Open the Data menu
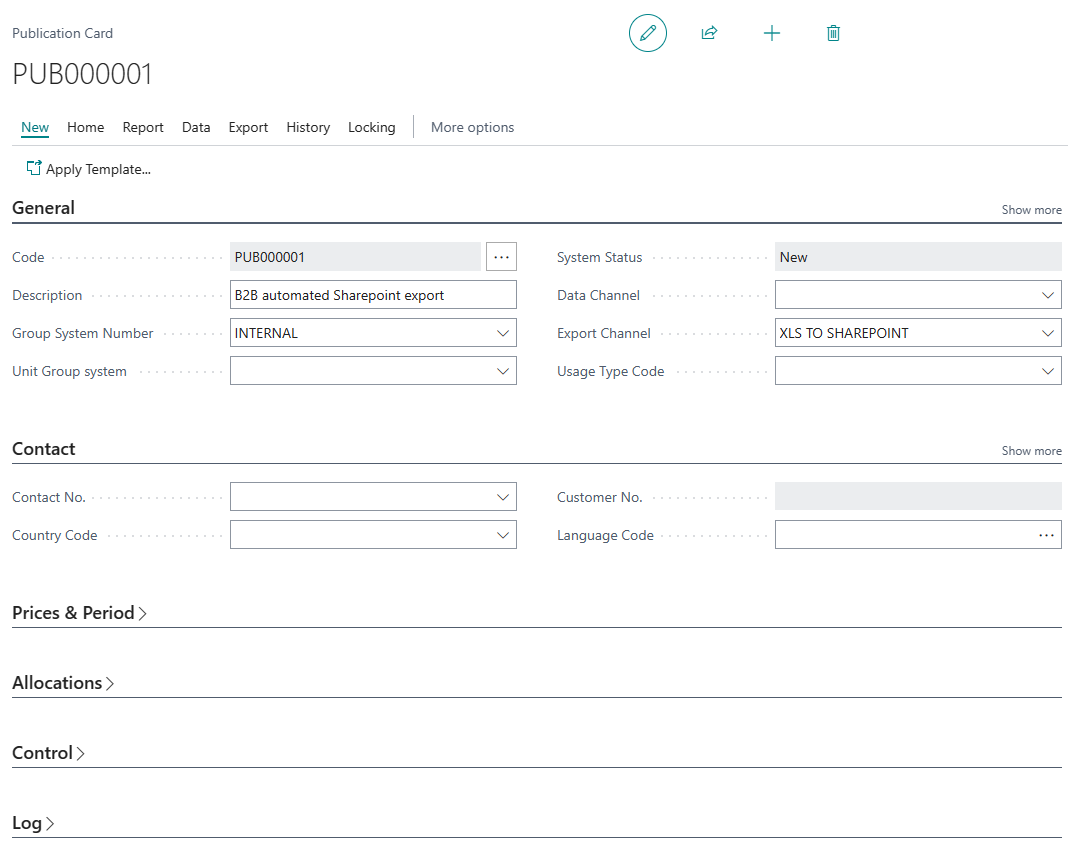 [x=195, y=127]
